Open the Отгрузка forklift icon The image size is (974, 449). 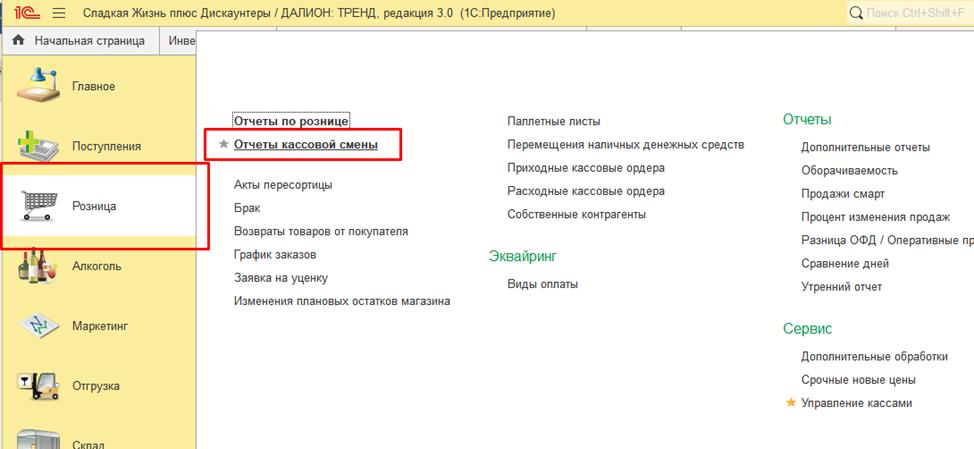coord(38,385)
